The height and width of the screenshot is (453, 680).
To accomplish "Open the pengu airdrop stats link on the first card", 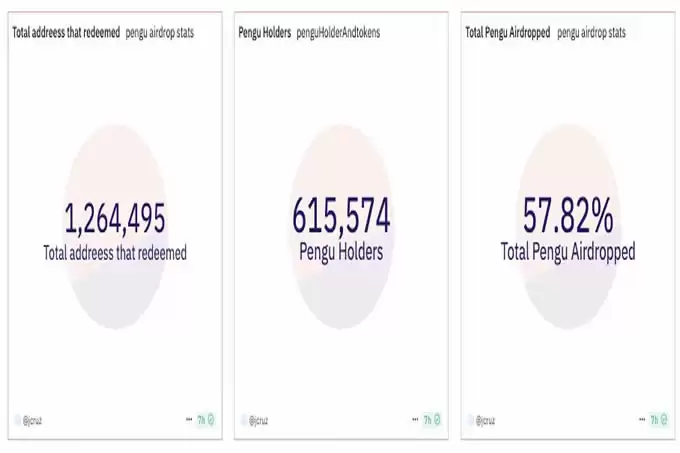I will [160, 33].
